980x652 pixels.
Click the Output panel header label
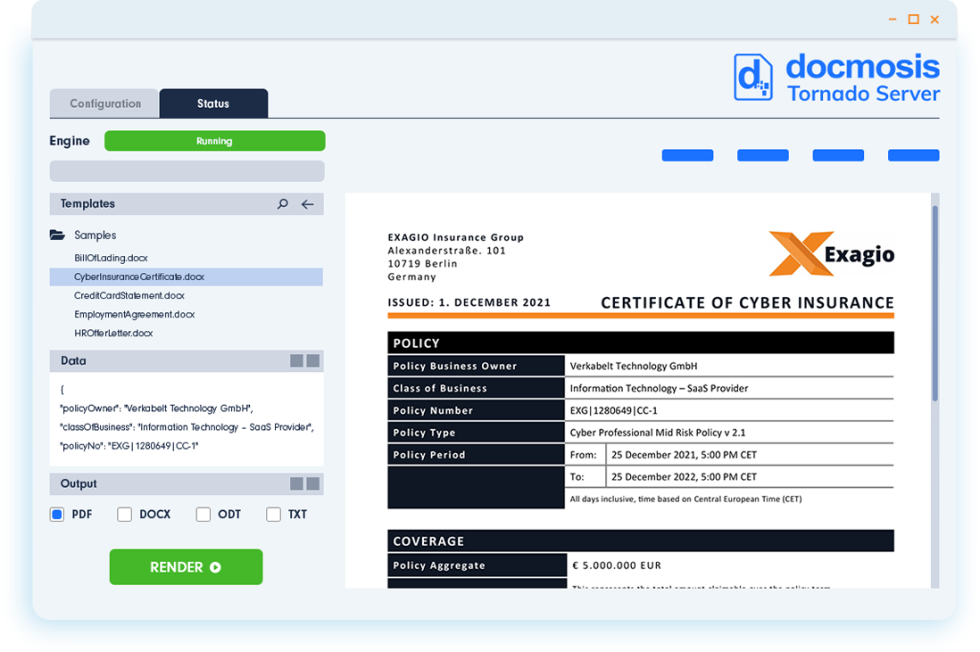click(x=78, y=484)
